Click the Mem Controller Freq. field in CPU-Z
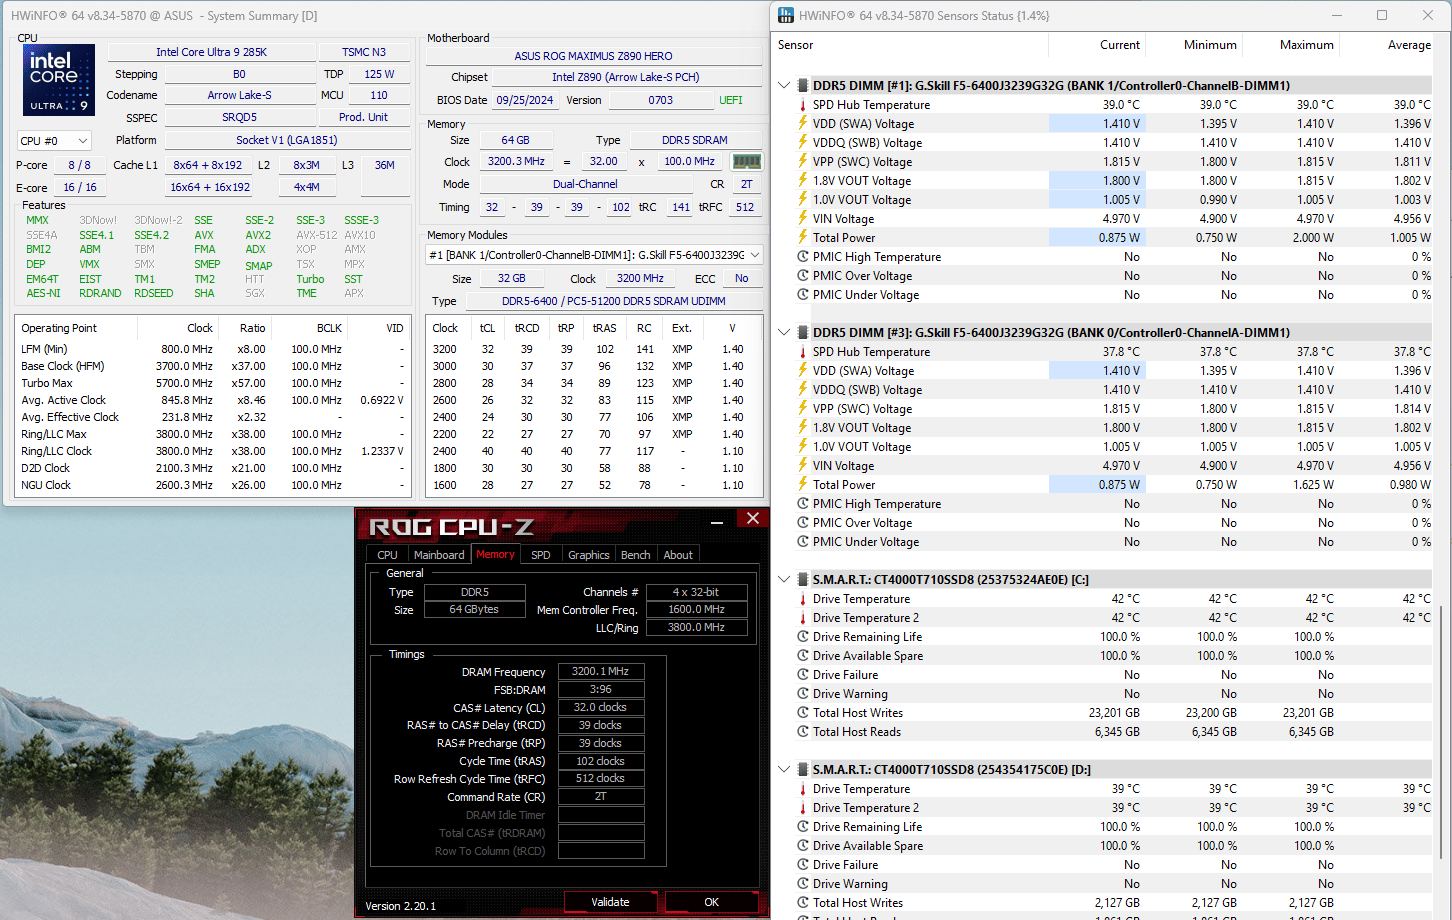Screen dimensions: 1452x920 697,610
